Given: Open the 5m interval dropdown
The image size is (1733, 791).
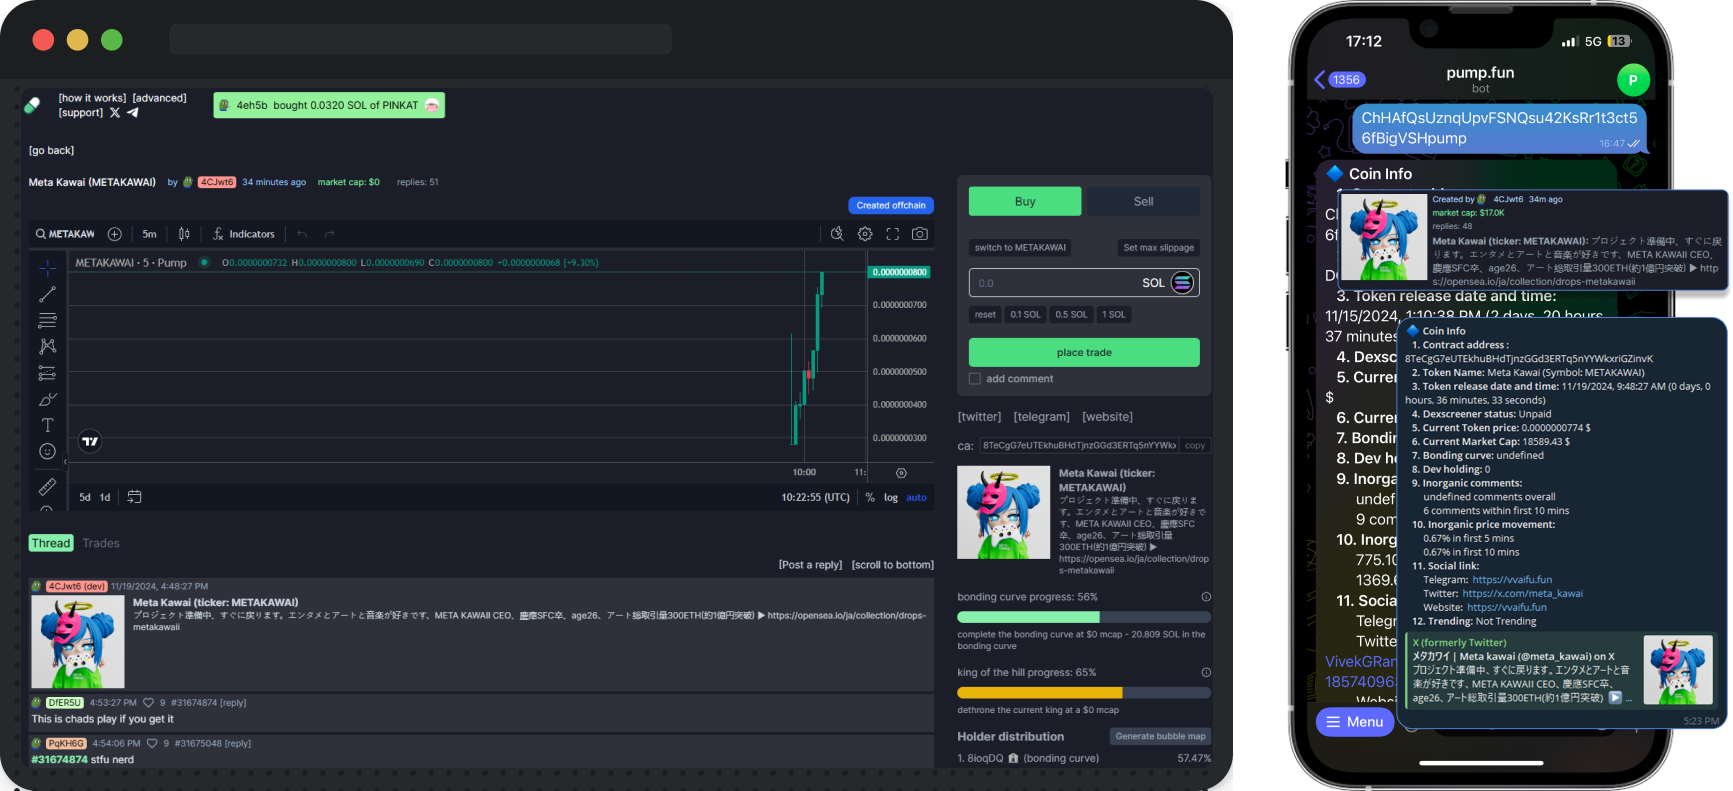Looking at the screenshot, I should pos(149,234).
